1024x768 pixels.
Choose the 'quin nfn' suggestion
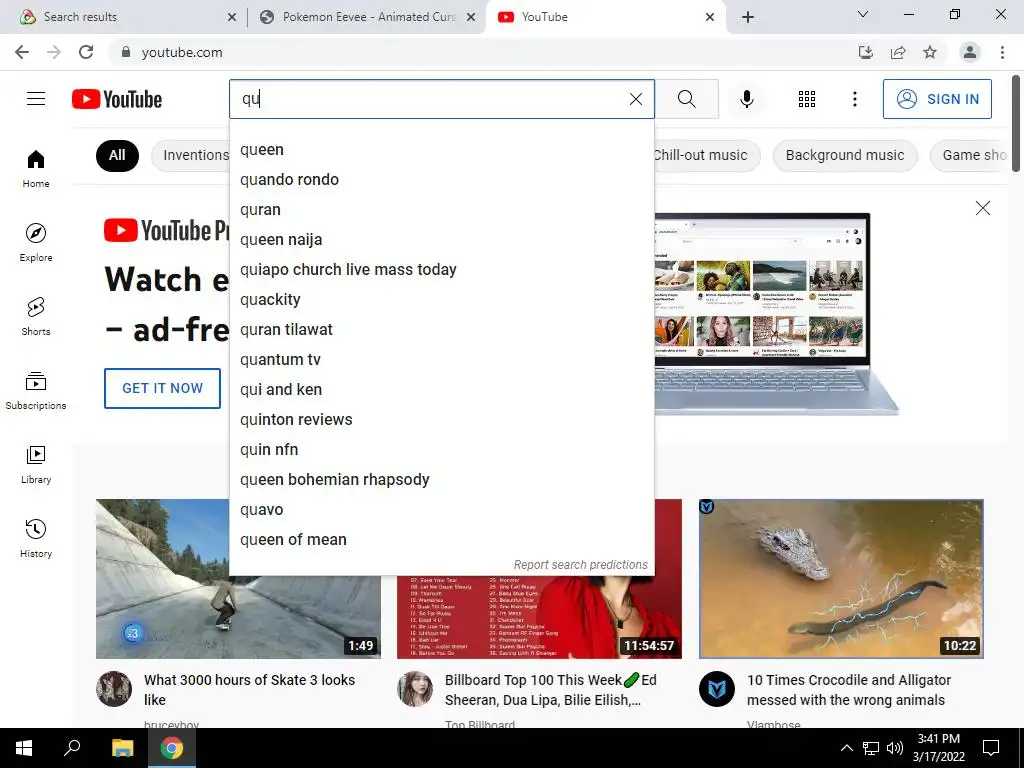441,450
